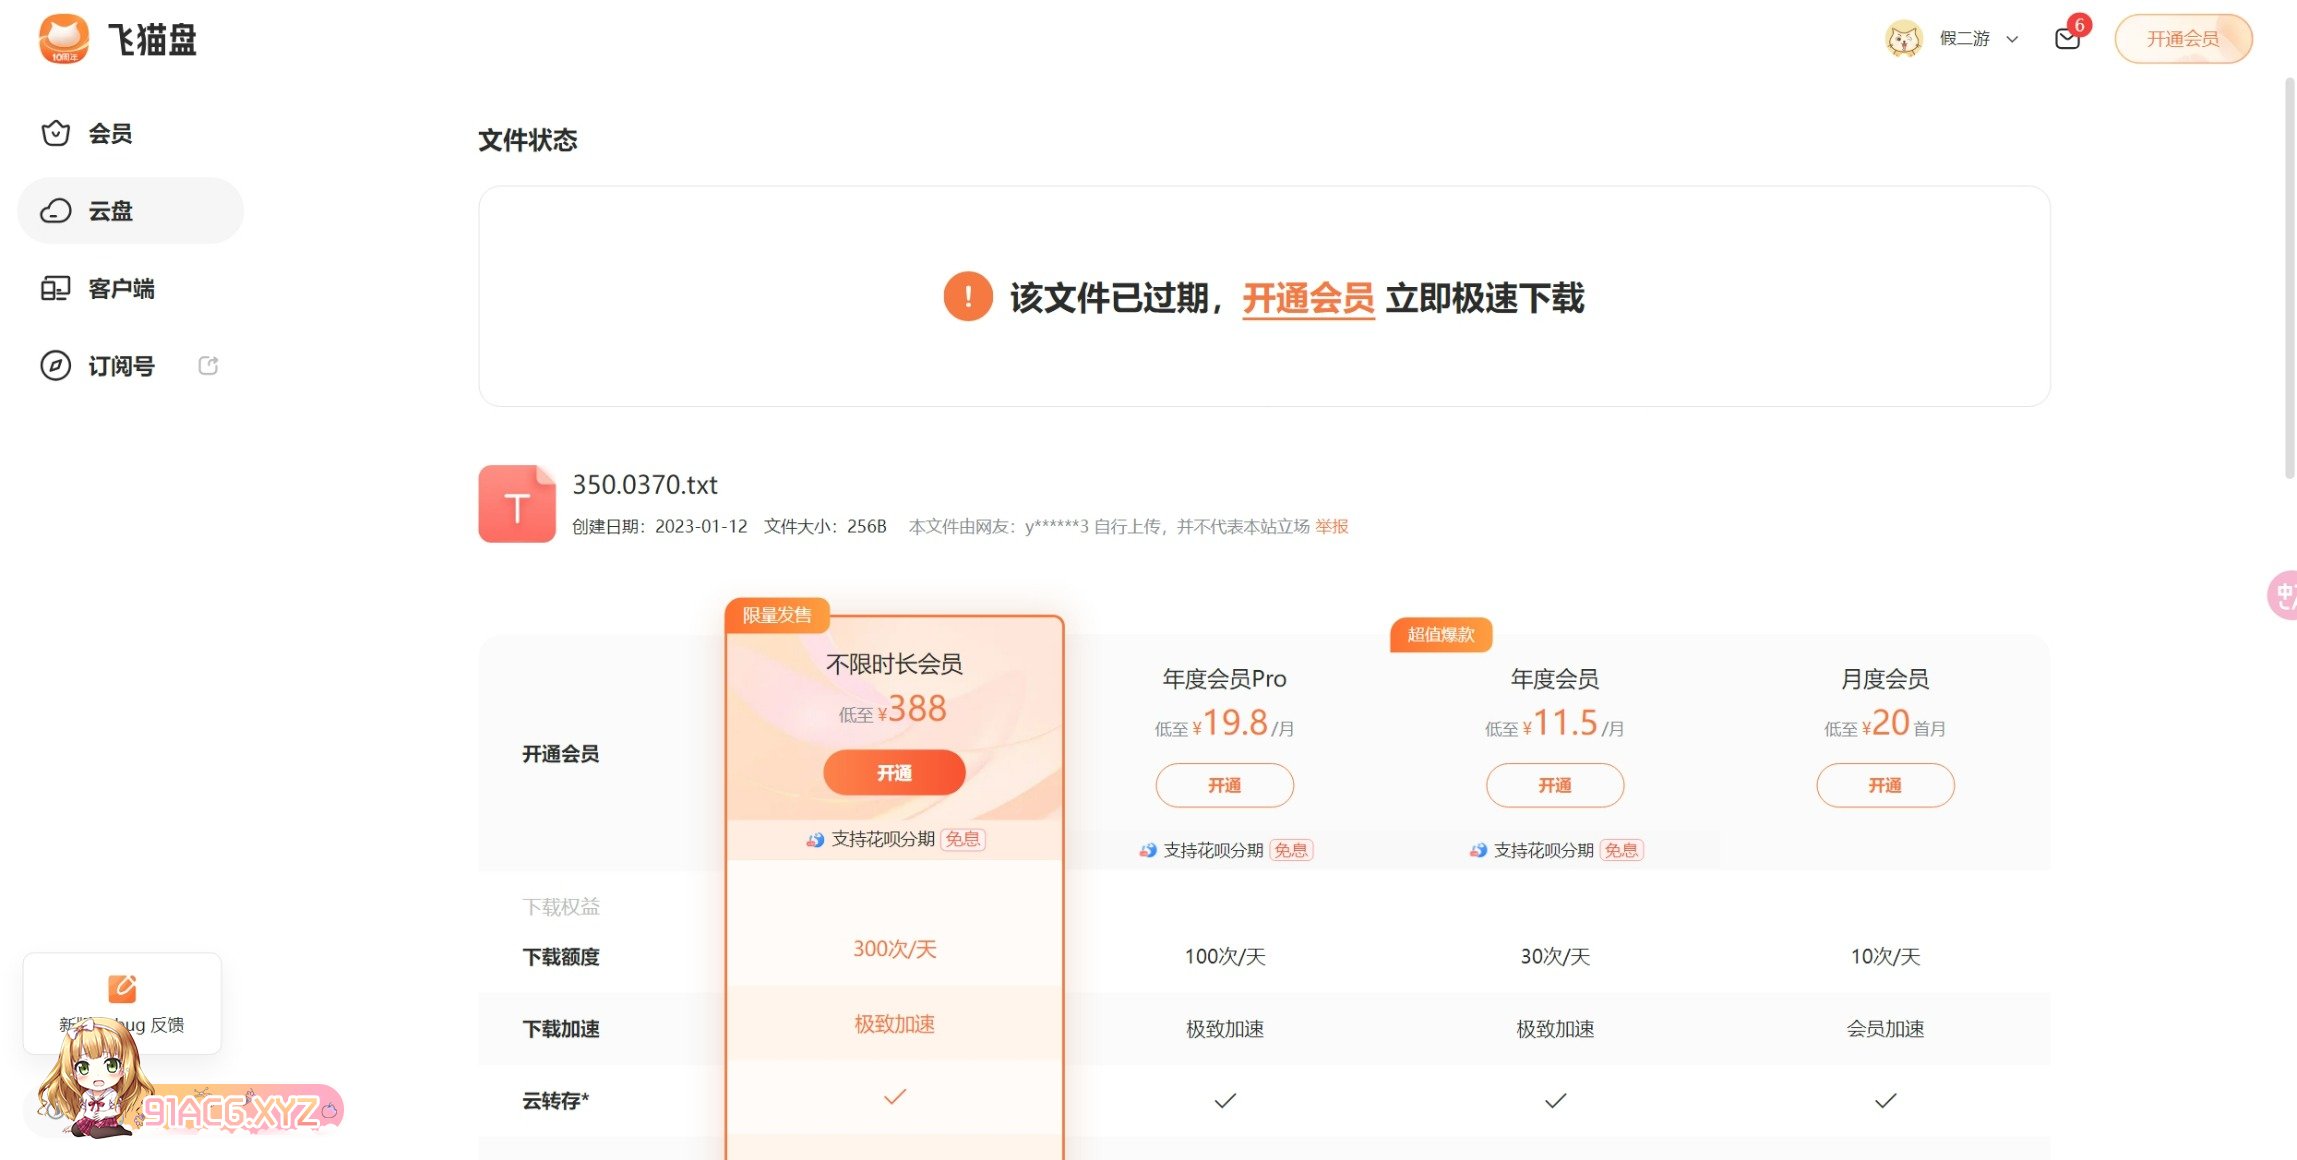Click the 订阅号 compass icon
2297x1160 pixels.
point(56,366)
